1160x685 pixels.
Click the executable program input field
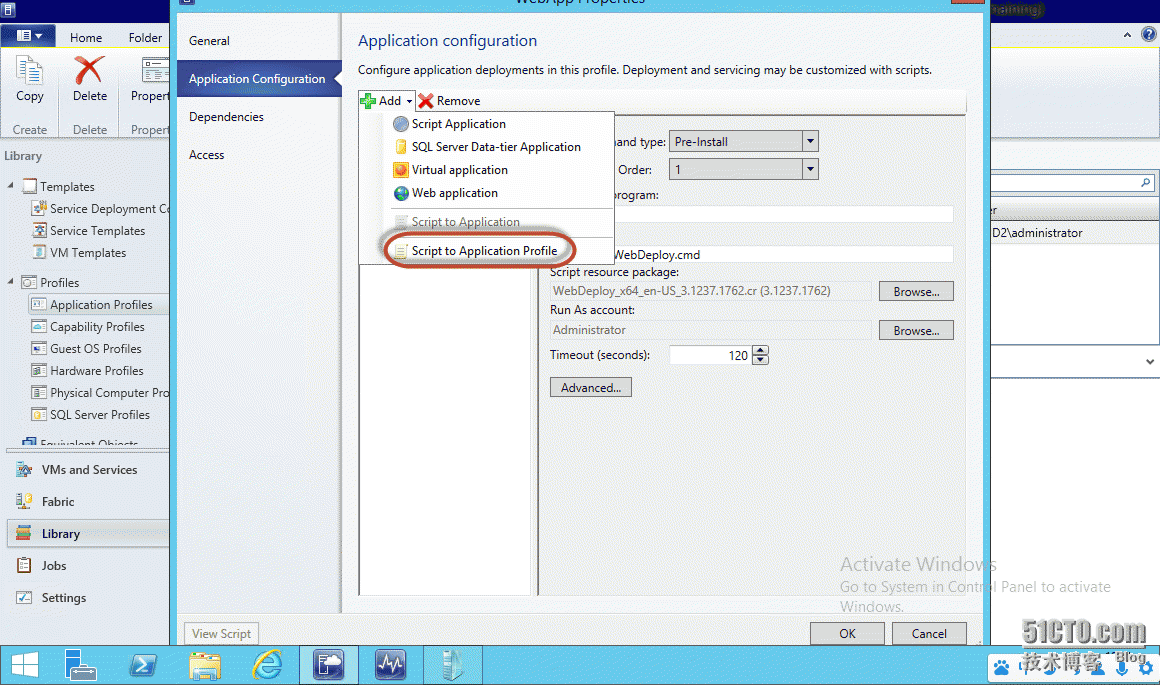click(783, 215)
